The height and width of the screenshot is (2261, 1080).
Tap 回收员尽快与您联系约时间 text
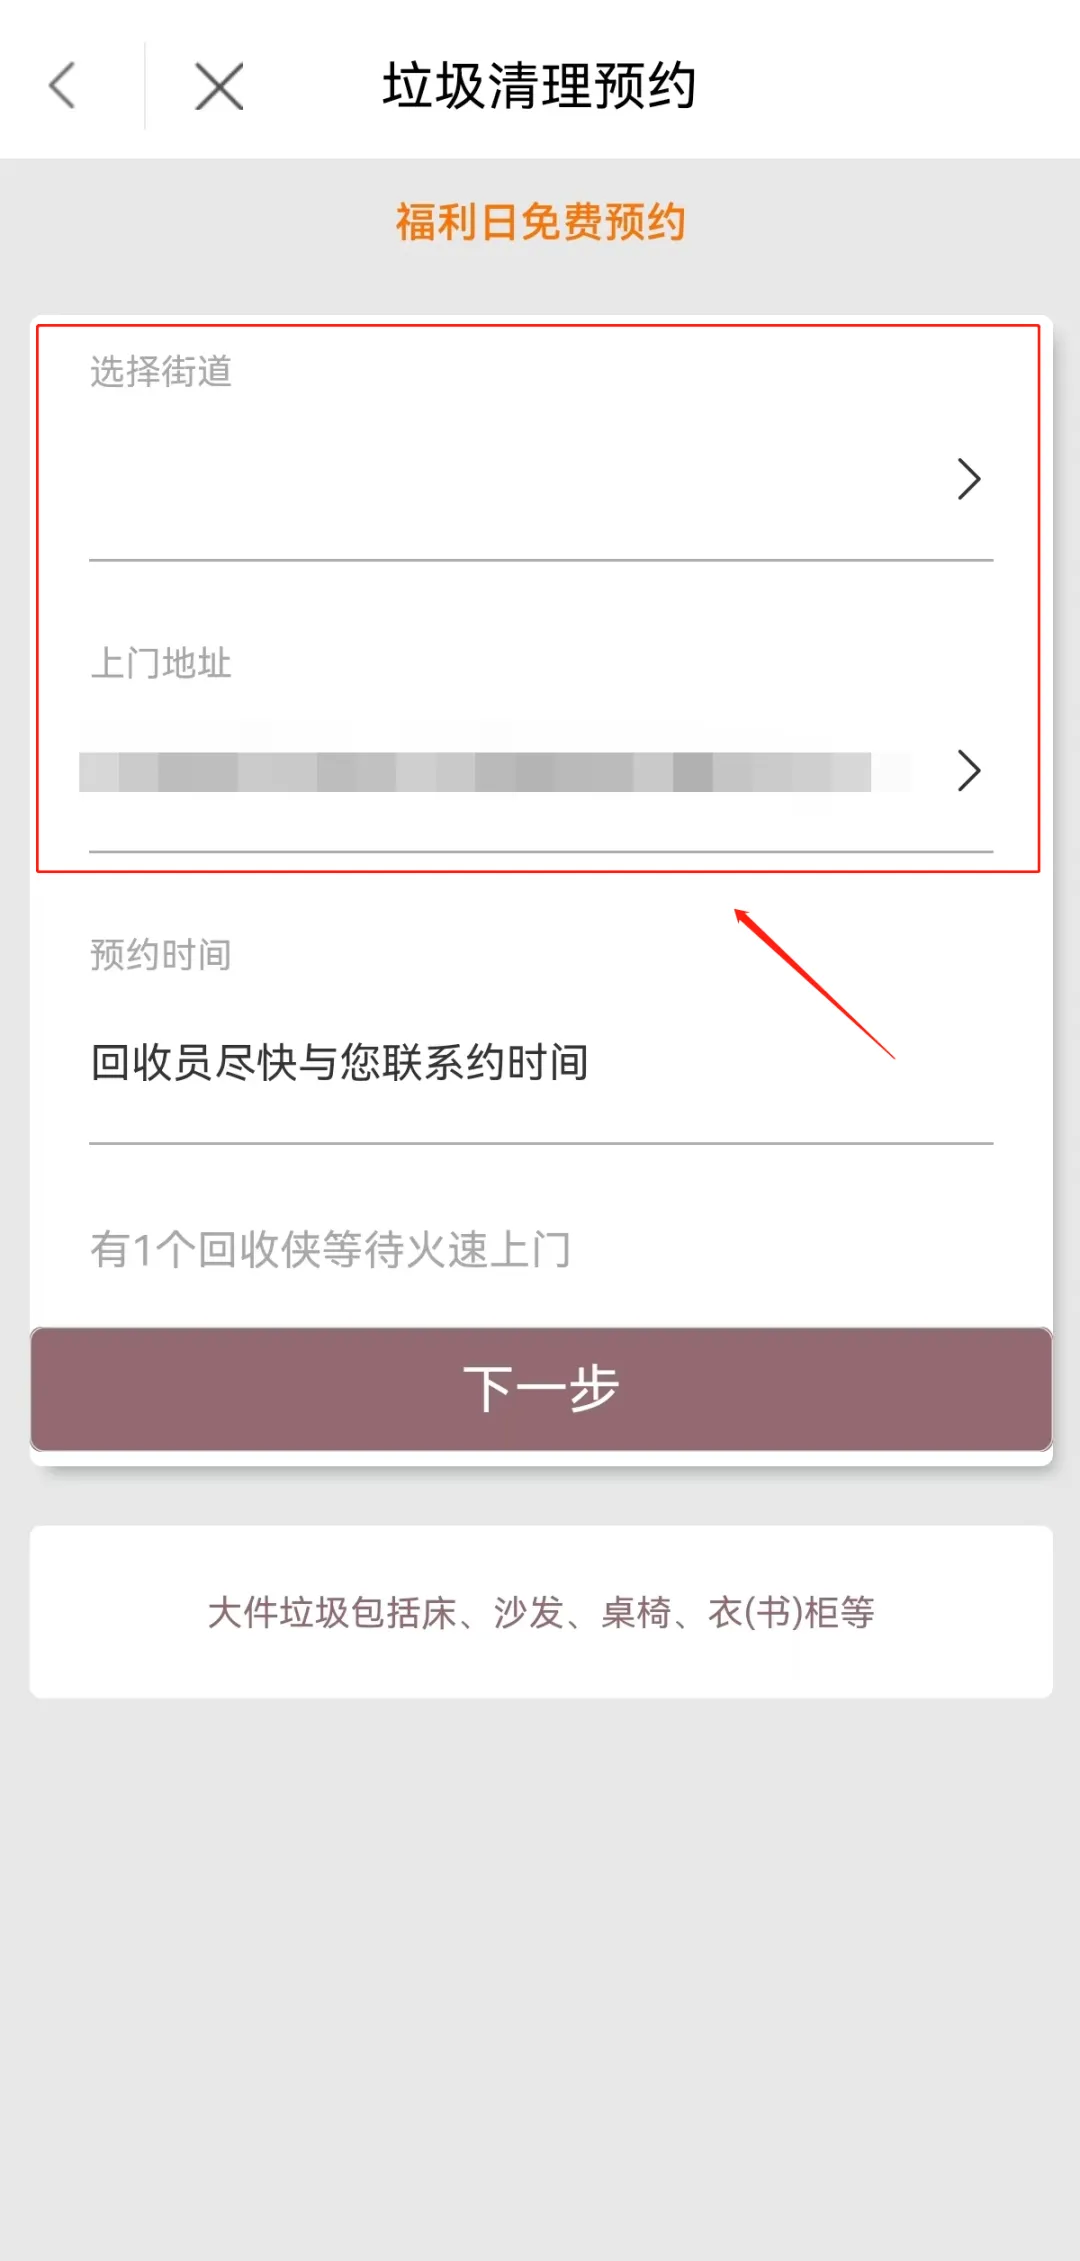[339, 1062]
